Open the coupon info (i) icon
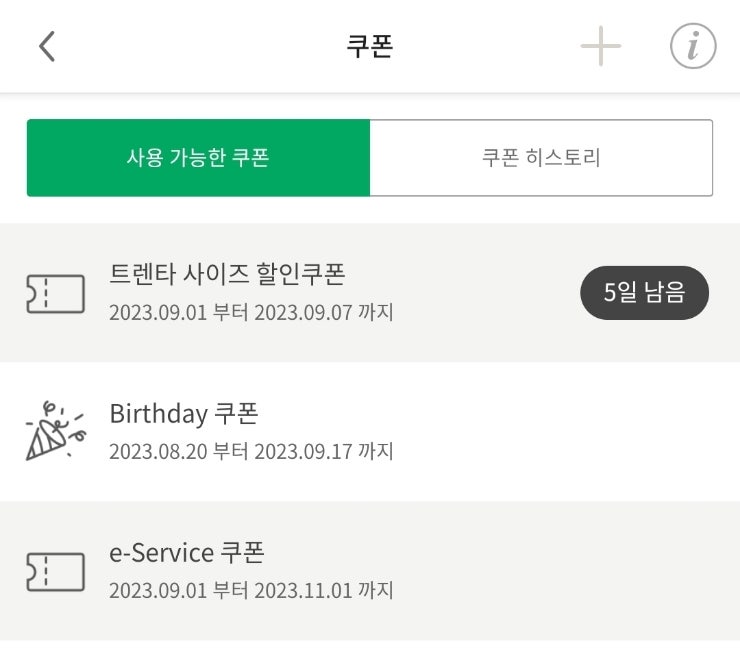 (x=692, y=47)
